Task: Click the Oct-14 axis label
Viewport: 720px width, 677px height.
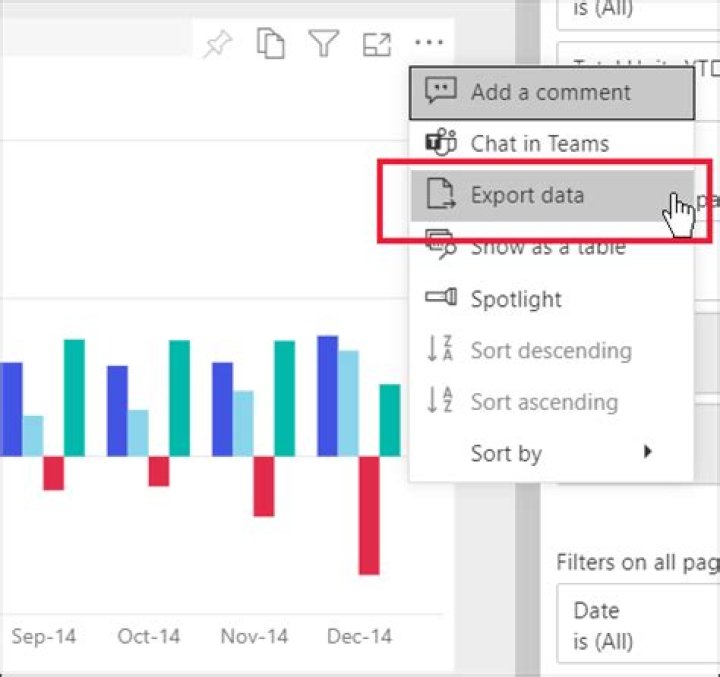Action: coord(149,637)
